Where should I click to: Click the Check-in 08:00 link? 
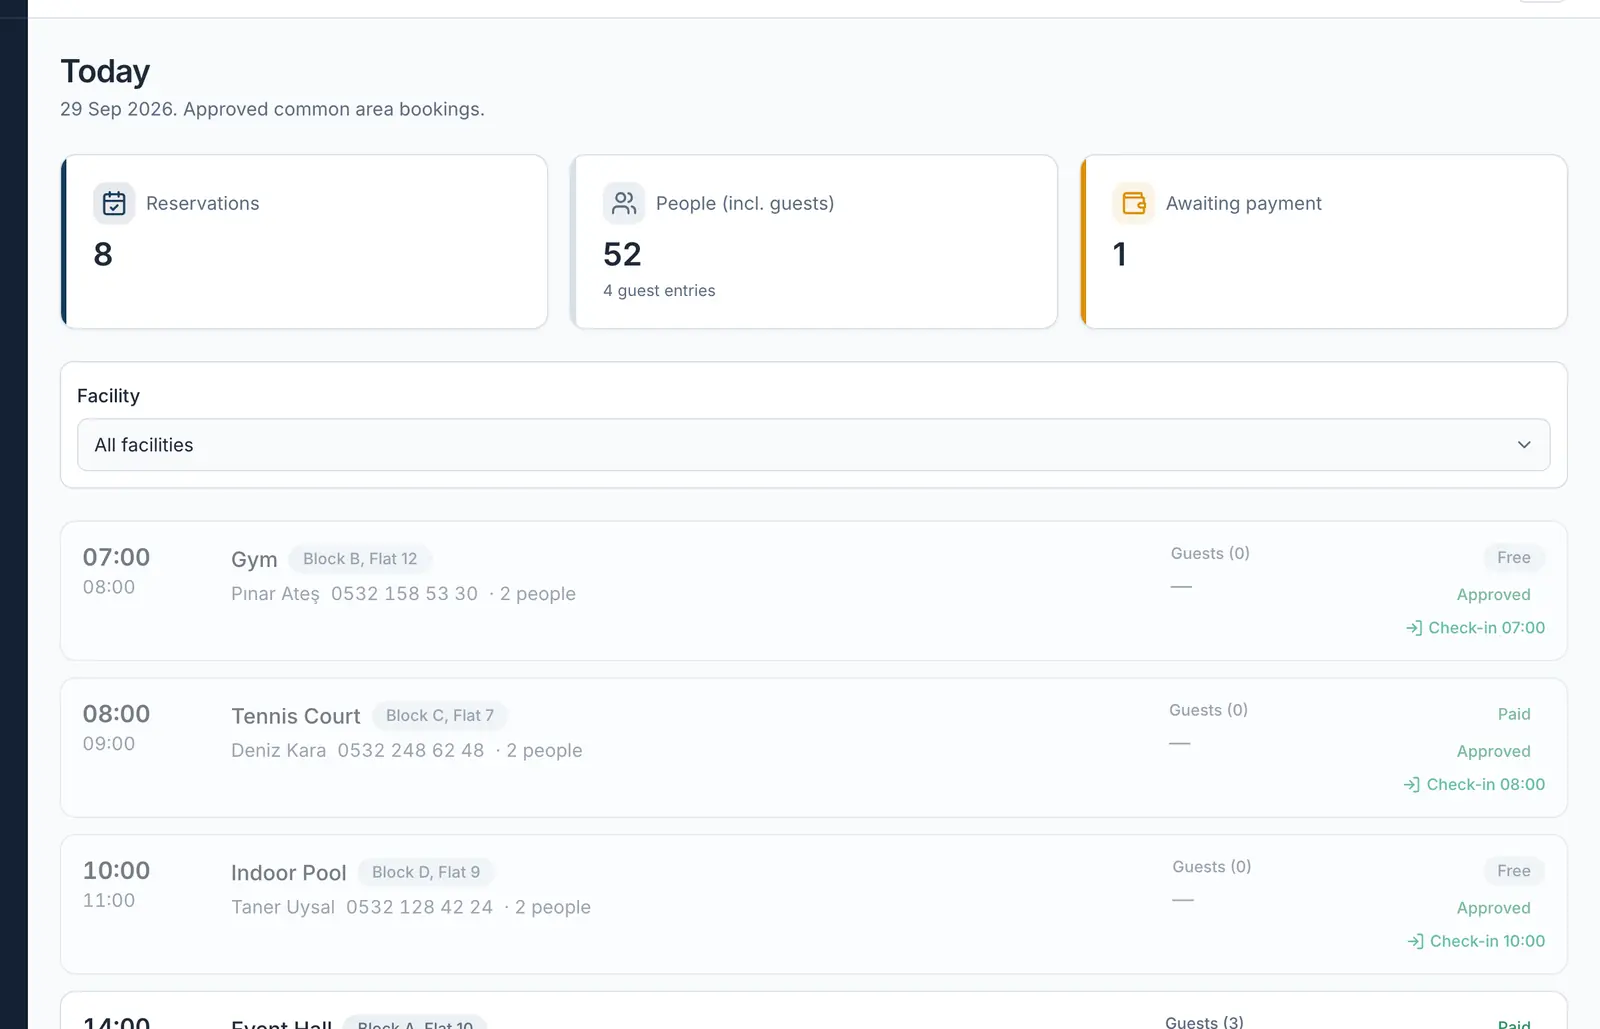pyautogui.click(x=1474, y=785)
